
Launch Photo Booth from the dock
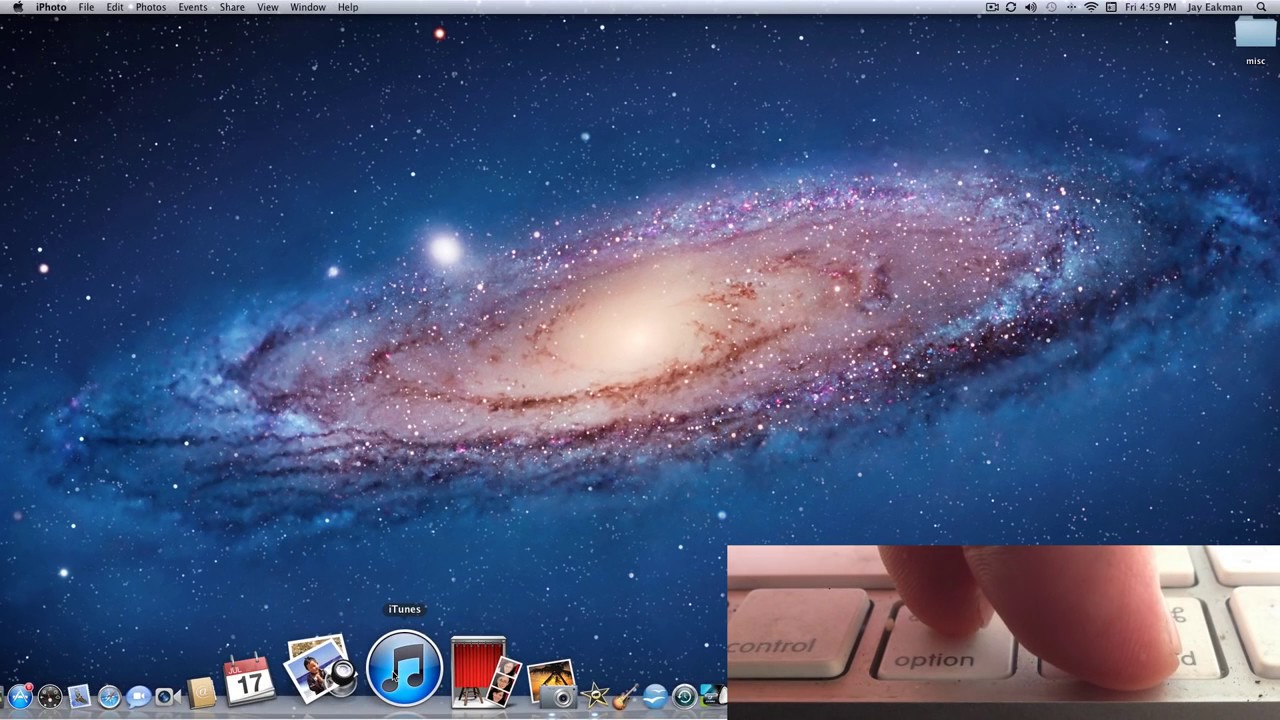[x=484, y=671]
